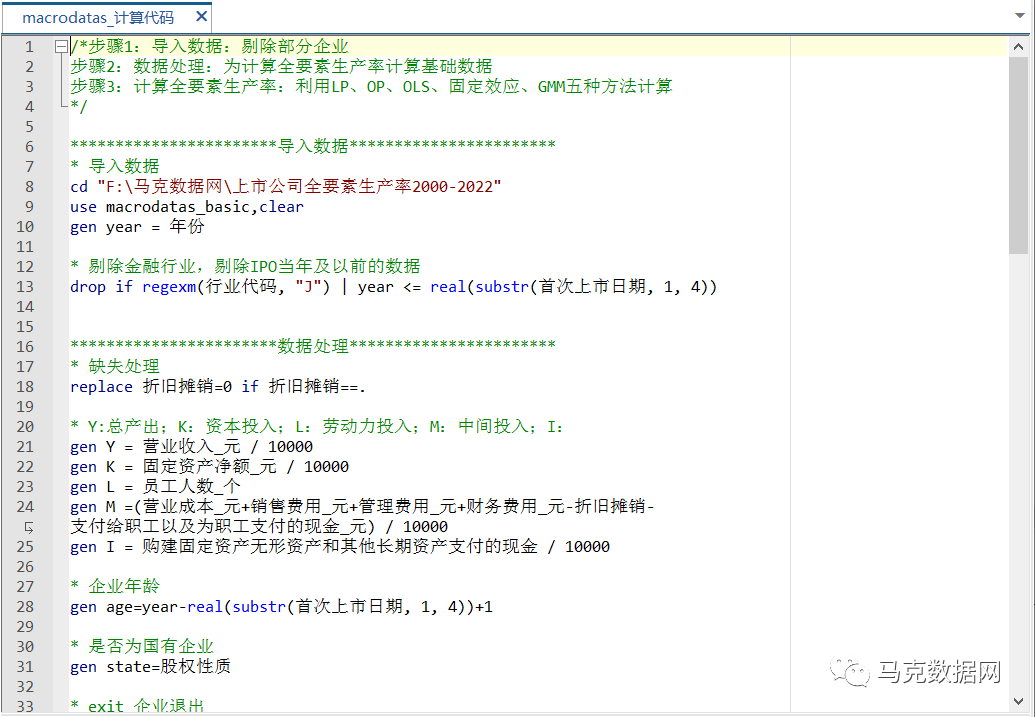Click the '步骤2：数据处理' comment line
The image size is (1035, 717).
click(281, 66)
